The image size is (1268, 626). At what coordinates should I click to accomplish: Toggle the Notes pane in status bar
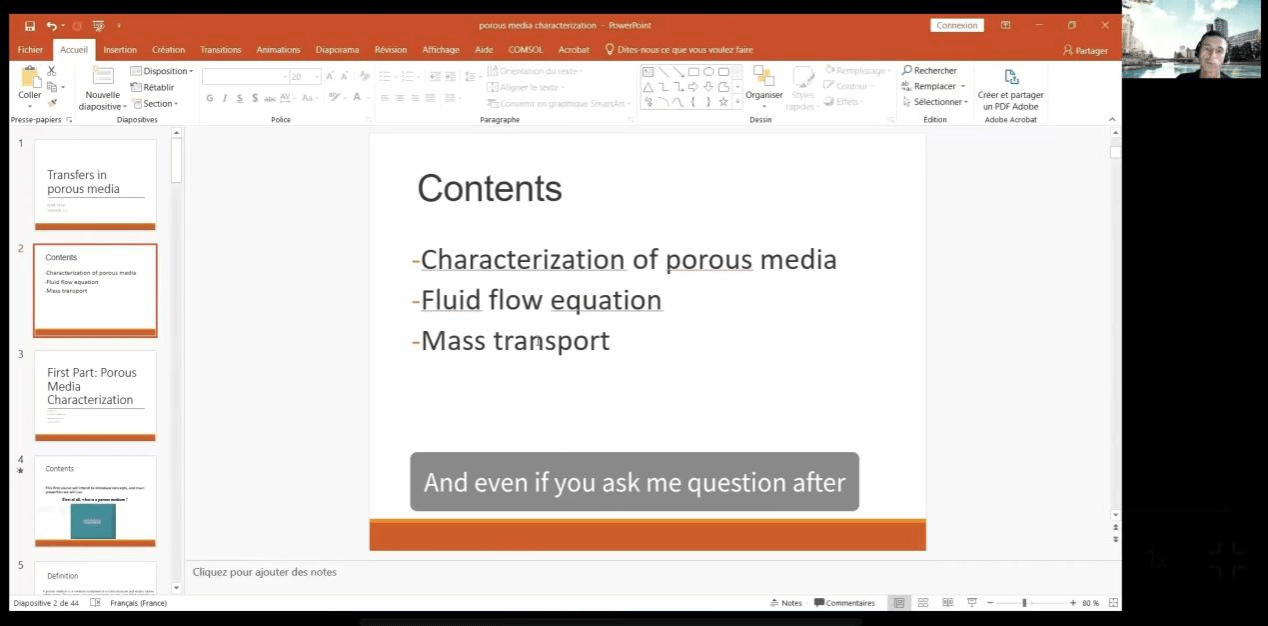point(786,603)
